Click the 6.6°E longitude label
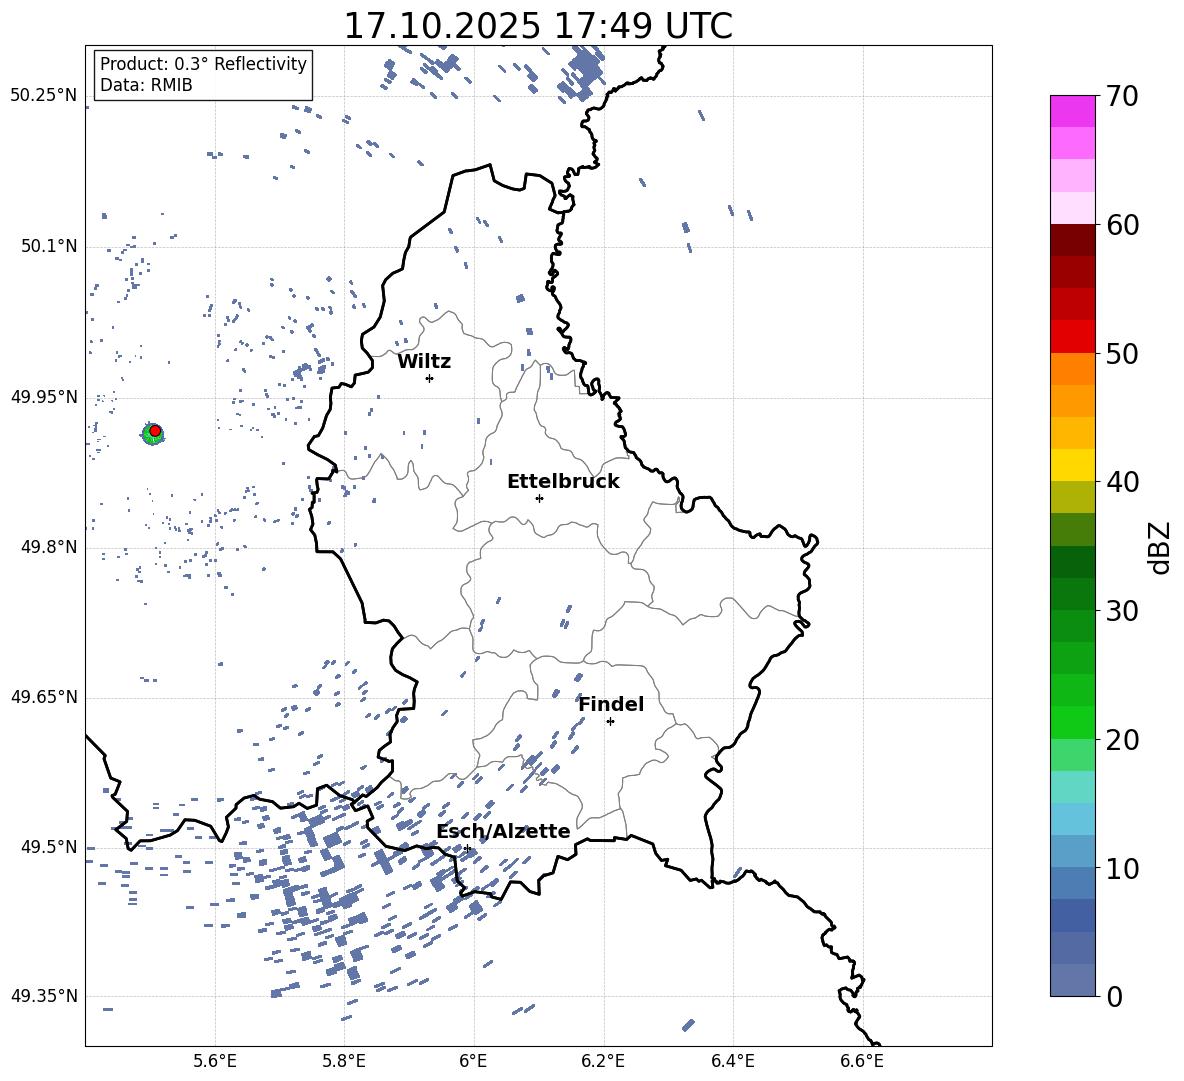1184x1081 pixels. click(x=862, y=1061)
